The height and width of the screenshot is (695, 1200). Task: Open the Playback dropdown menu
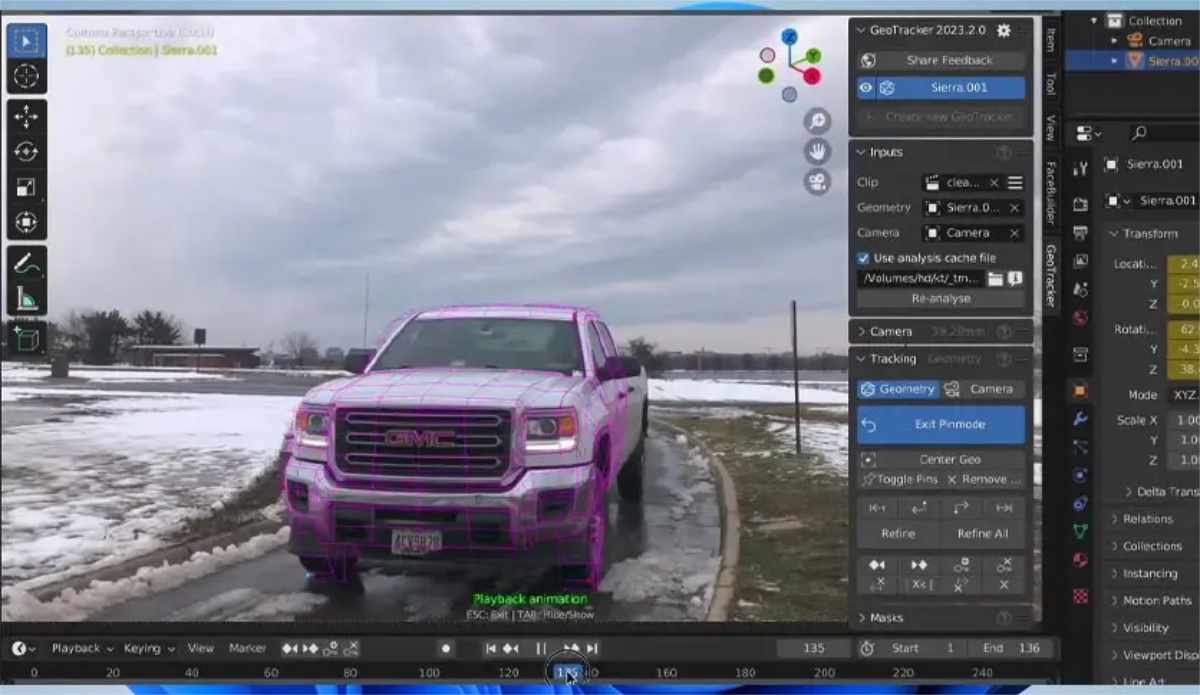point(82,648)
